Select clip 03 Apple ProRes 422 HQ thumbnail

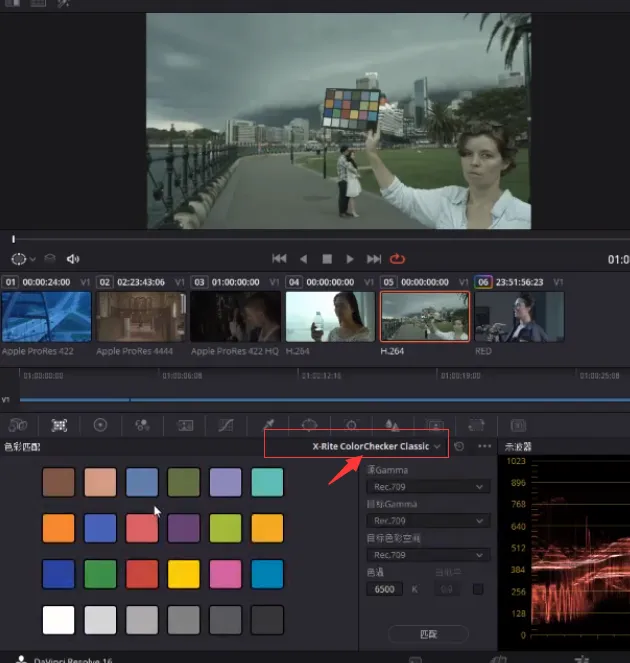click(x=236, y=316)
